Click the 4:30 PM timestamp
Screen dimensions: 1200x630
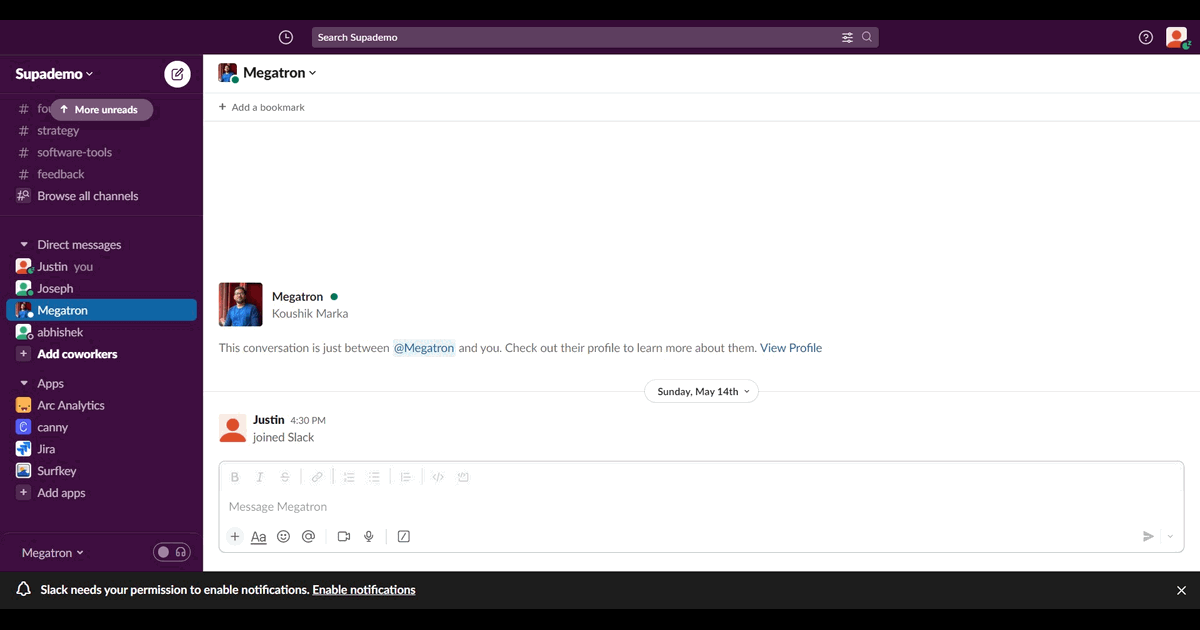(308, 421)
